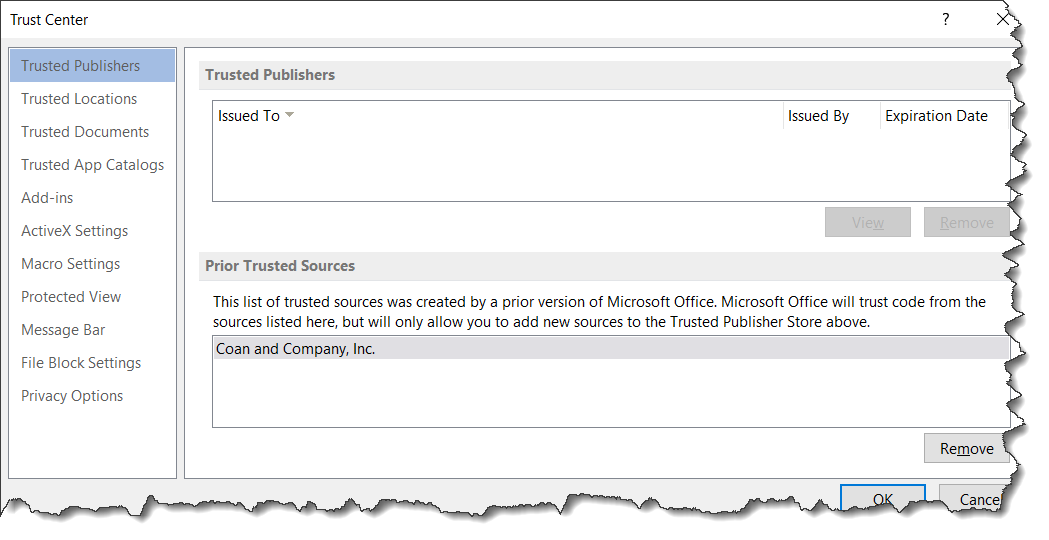Select Coan and Company, Inc. entry
The image size is (1049, 540).
pyautogui.click(x=611, y=349)
